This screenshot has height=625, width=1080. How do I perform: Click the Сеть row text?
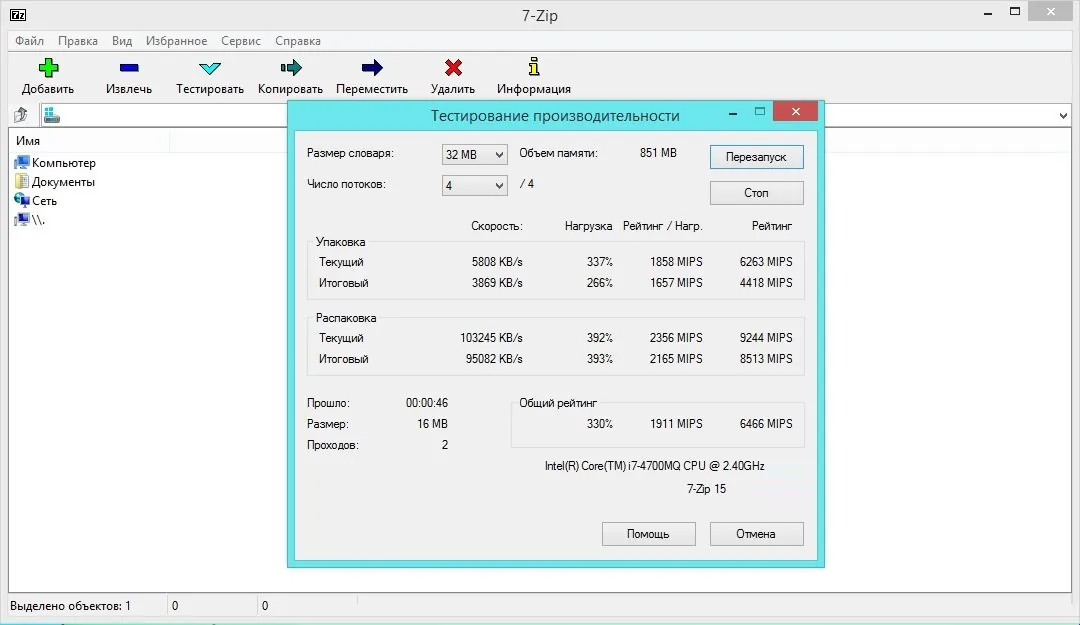click(45, 201)
